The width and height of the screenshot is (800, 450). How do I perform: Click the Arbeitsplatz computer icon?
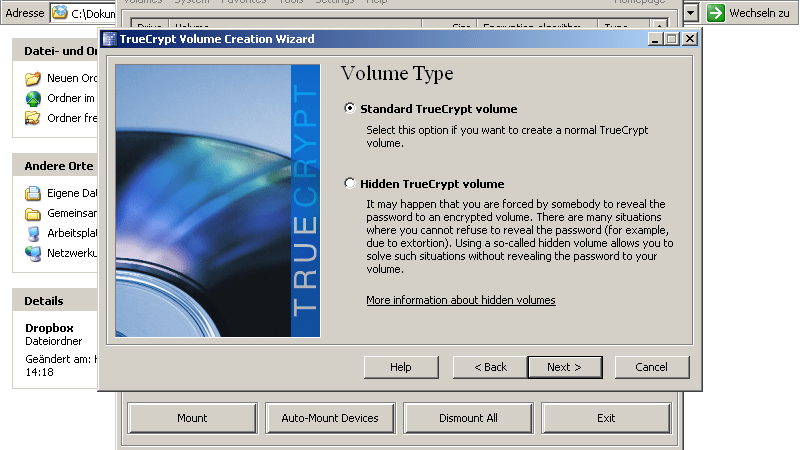point(33,233)
